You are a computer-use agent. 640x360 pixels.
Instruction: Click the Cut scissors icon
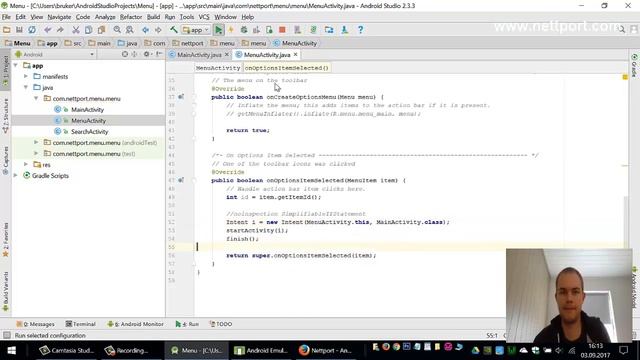76,30
